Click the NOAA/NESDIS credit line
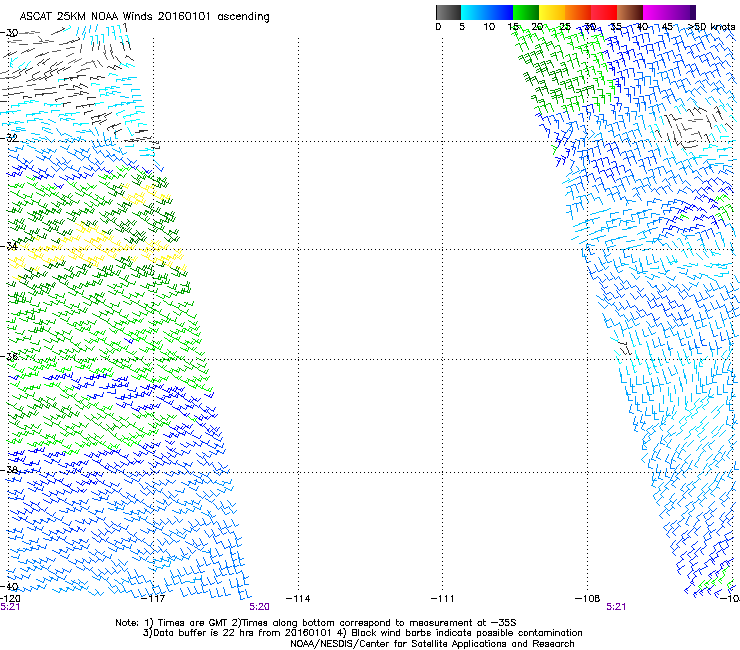Image resolution: width=740 pixels, height=650 pixels. (432, 644)
